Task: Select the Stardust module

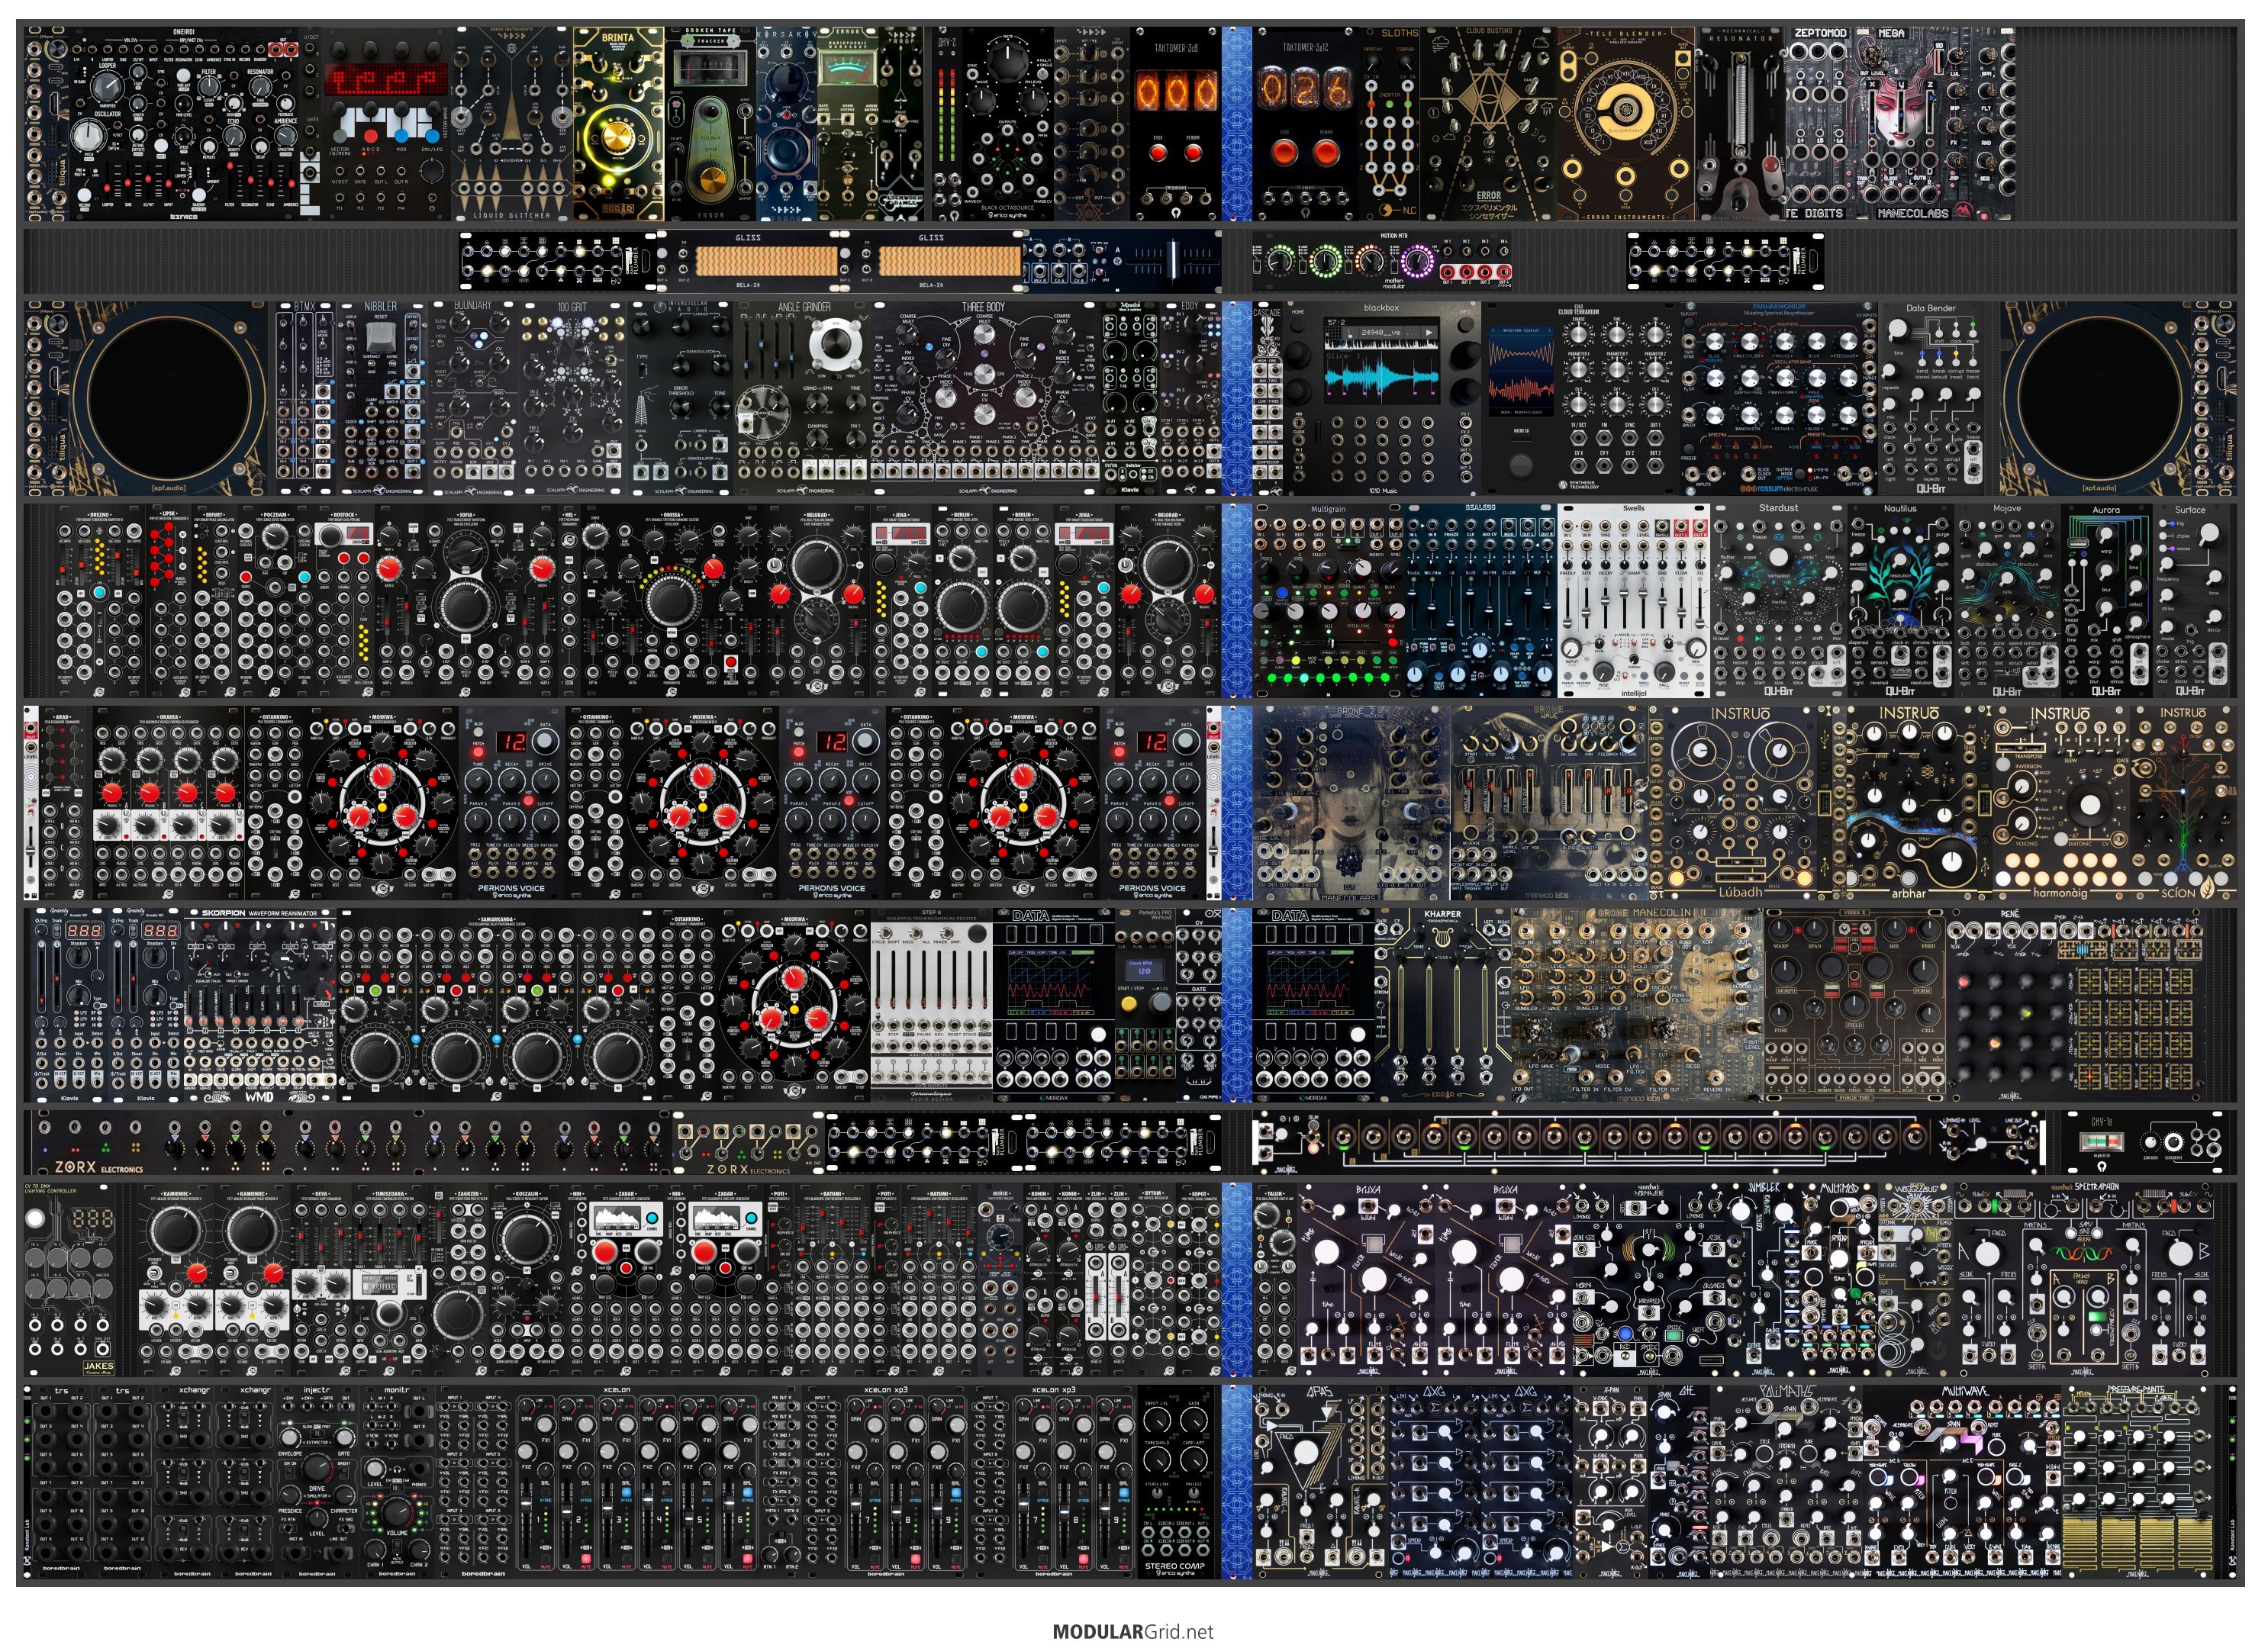Action: pos(1779,600)
